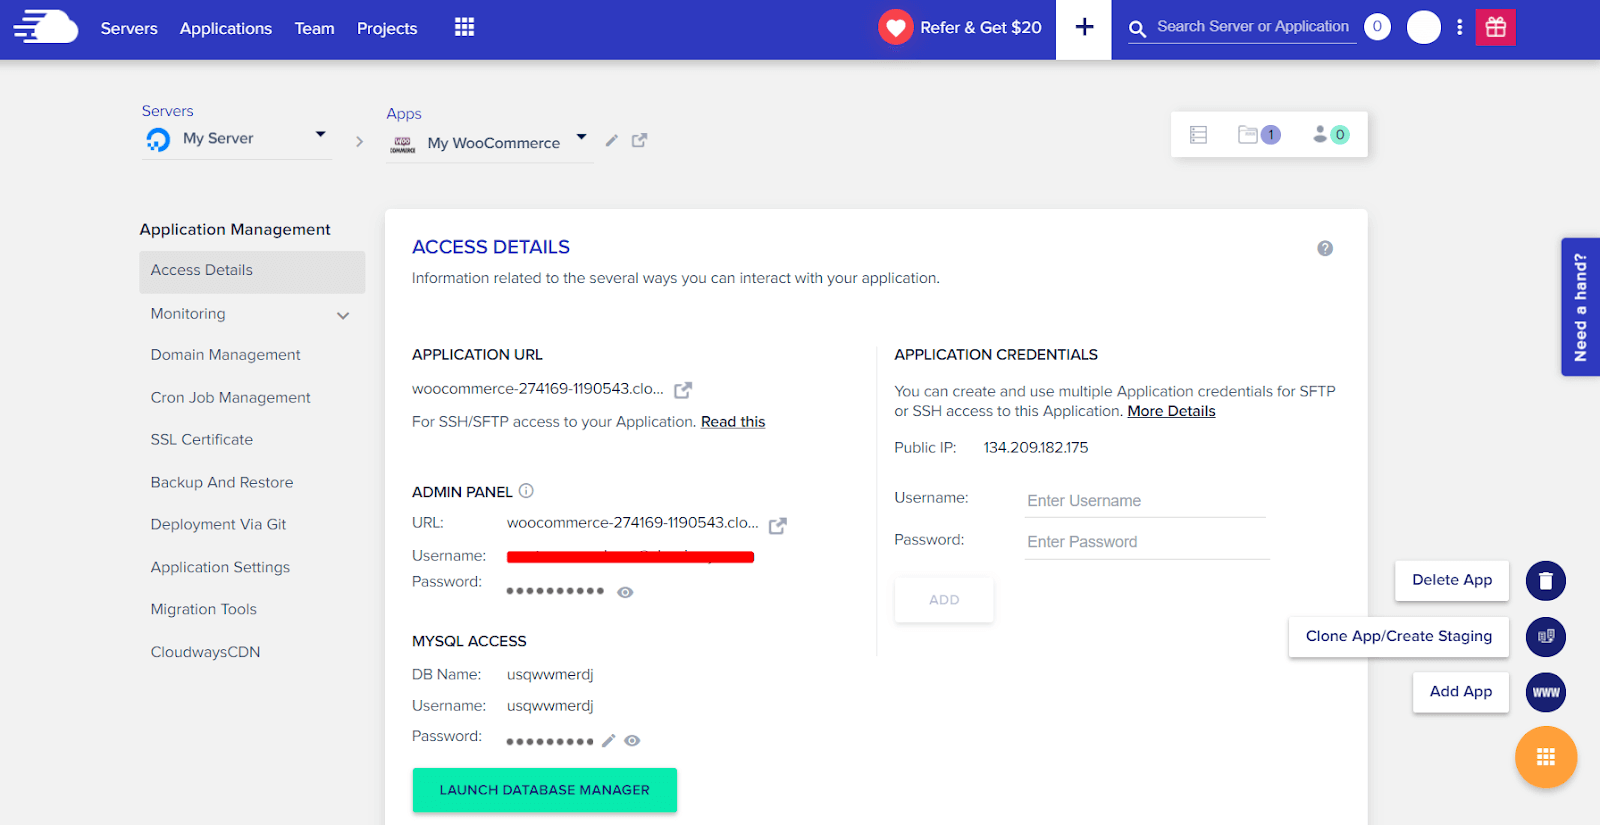Click the application URL woocommerce-274169 text
Screen dimensions: 1600x825
click(x=538, y=389)
